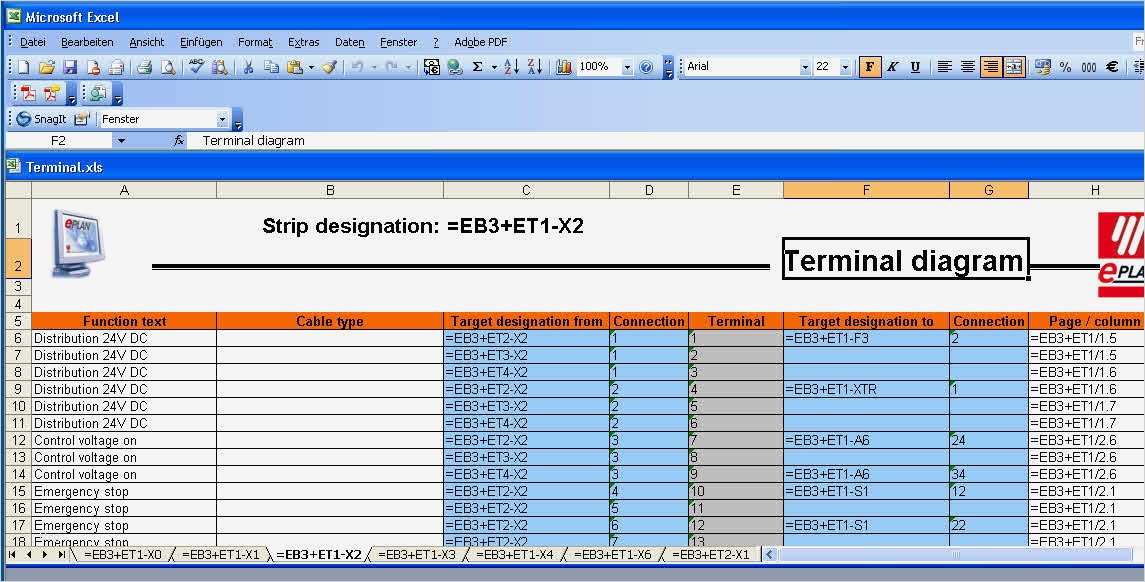
Task: Center the cell text
Action: point(968,67)
